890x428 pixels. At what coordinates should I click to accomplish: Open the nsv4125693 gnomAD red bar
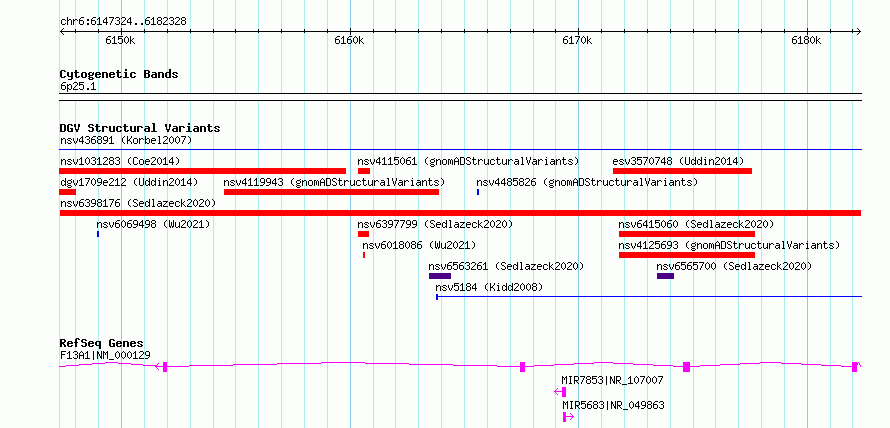click(687, 255)
